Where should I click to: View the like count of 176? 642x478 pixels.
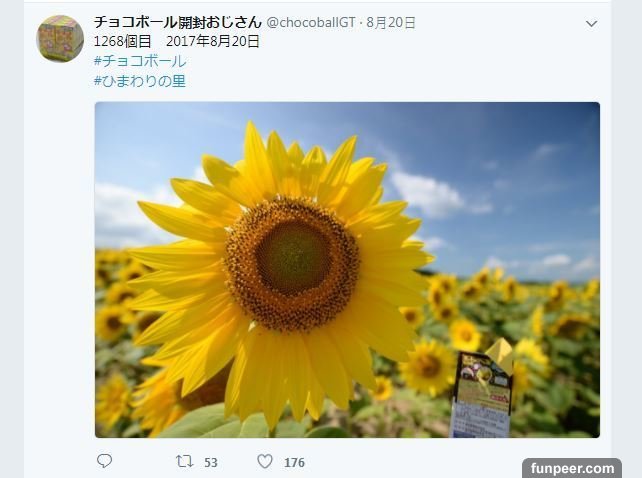point(294,462)
